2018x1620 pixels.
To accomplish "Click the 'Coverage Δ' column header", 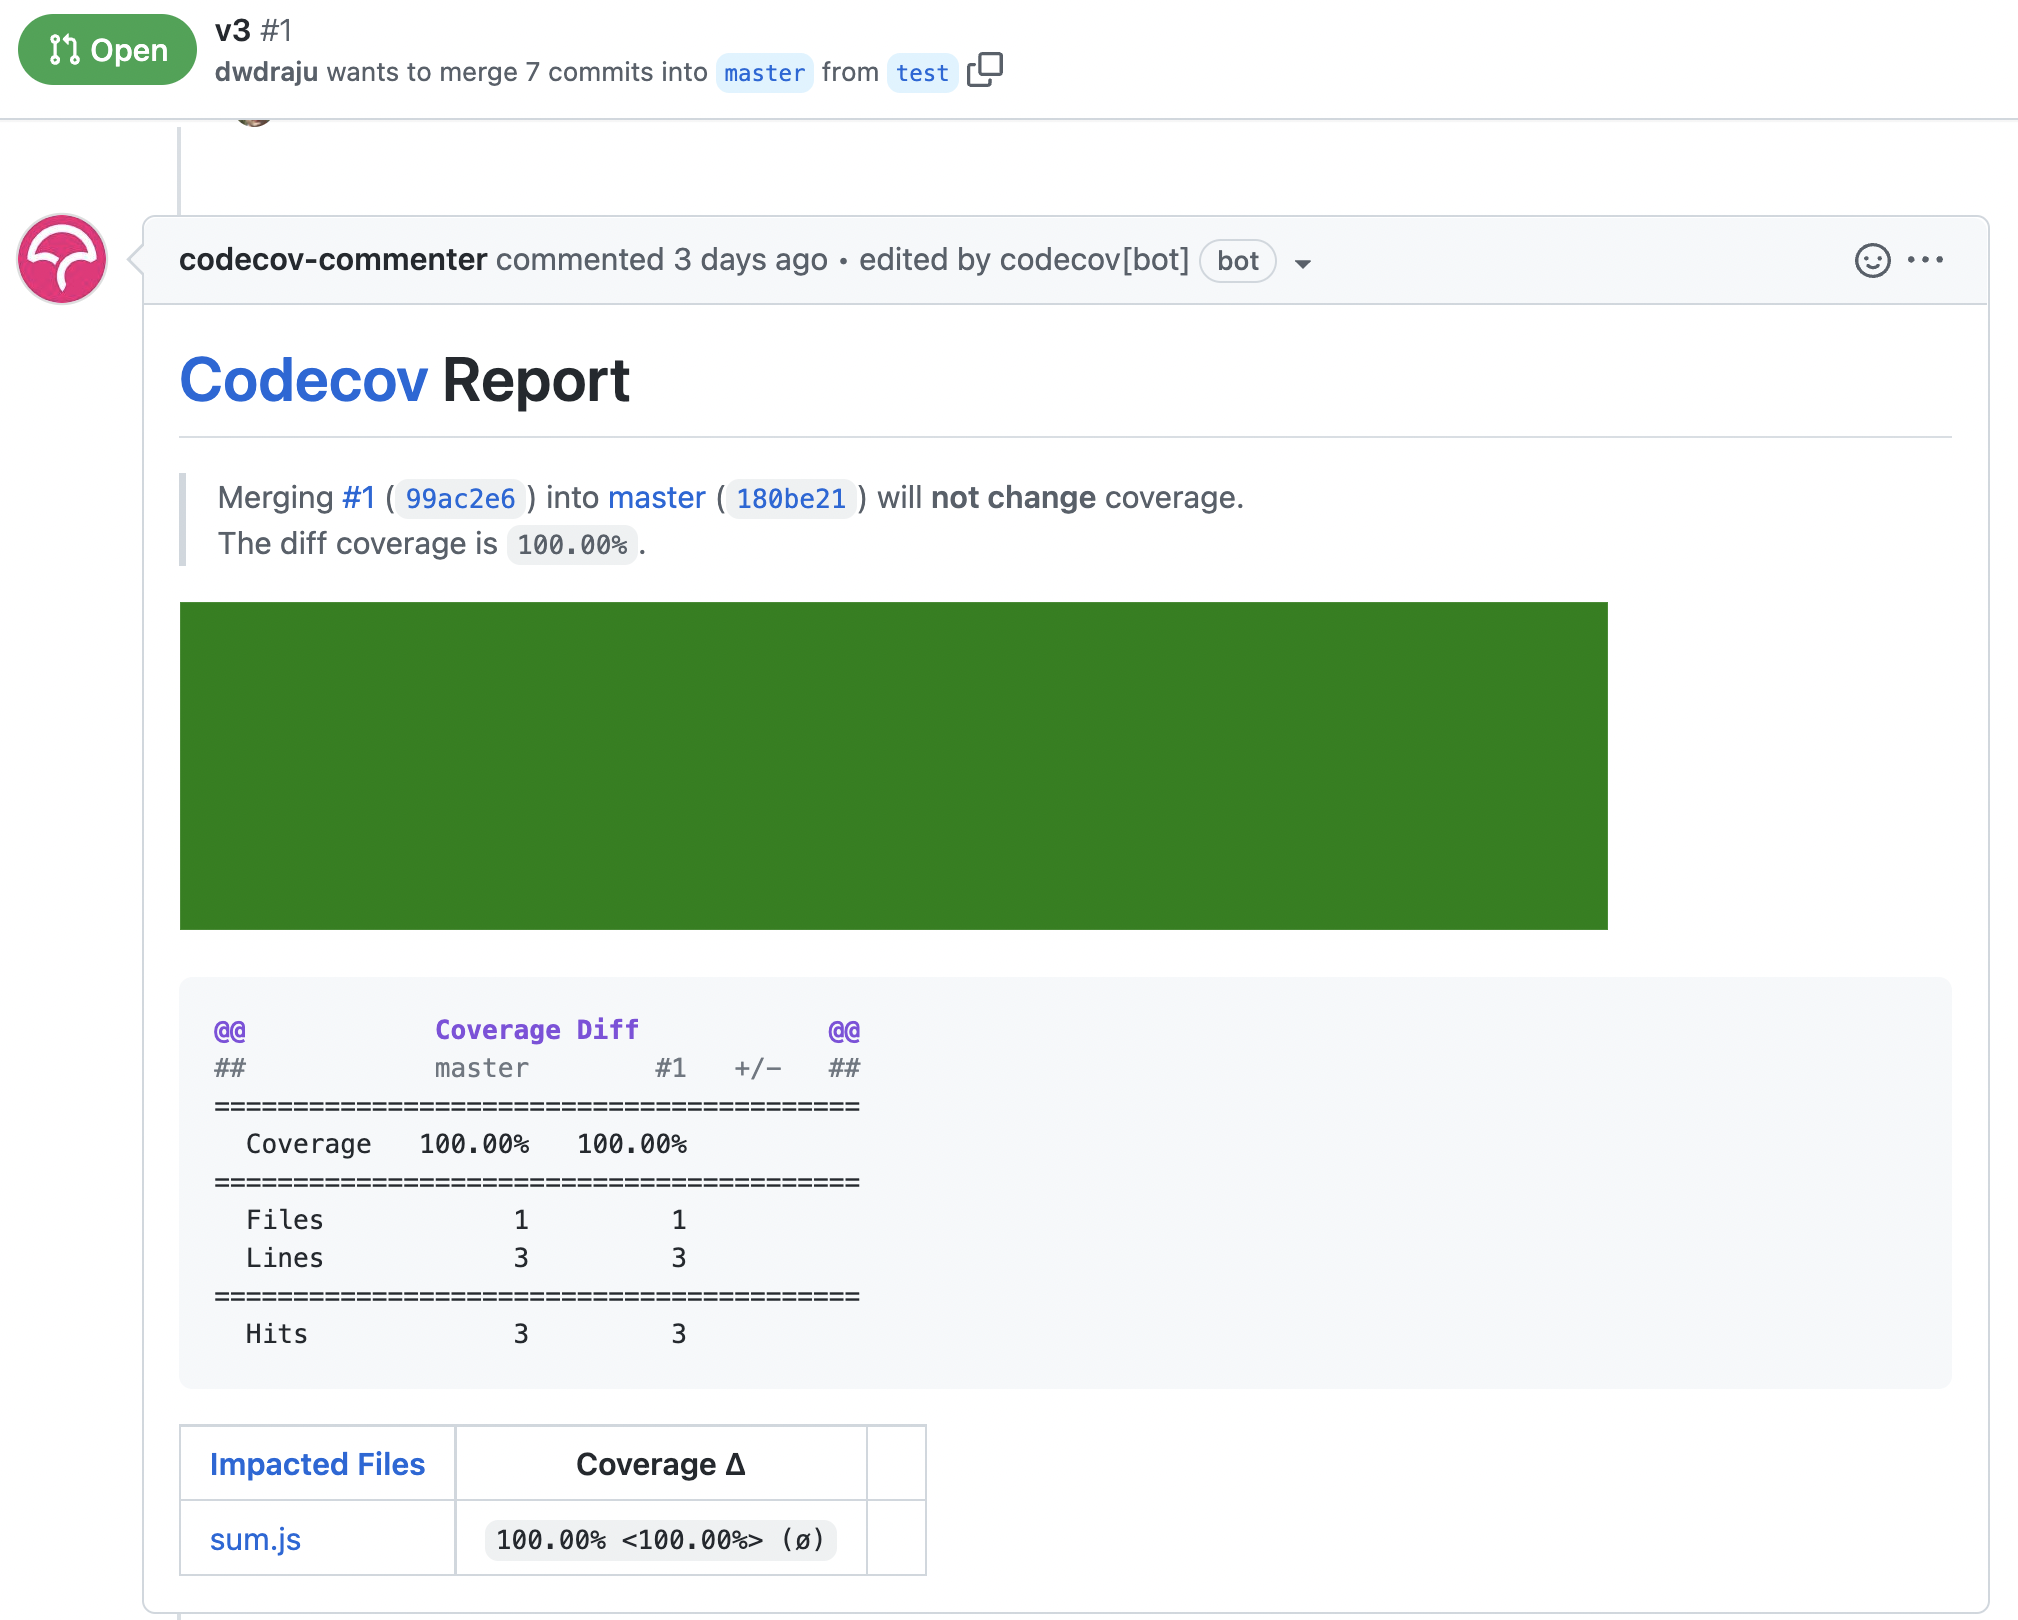I will 661,1464.
